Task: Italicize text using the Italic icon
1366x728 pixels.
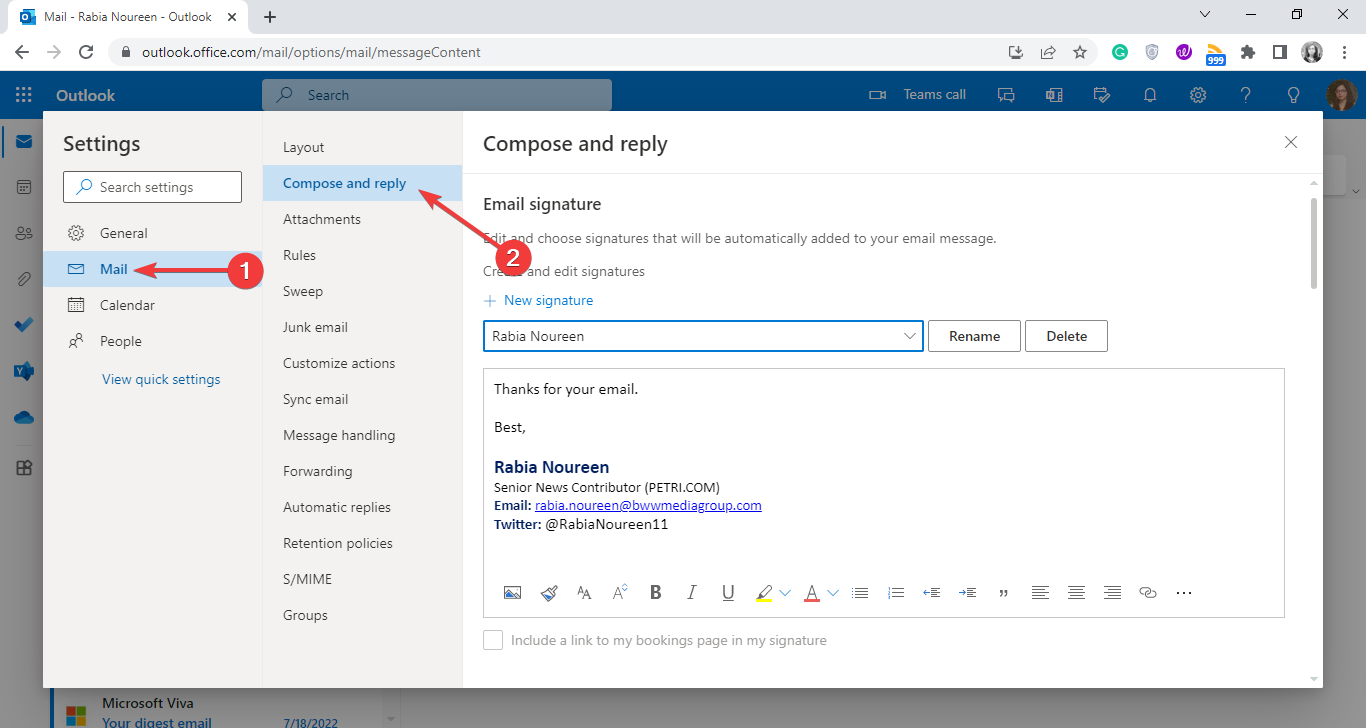Action: (691, 592)
